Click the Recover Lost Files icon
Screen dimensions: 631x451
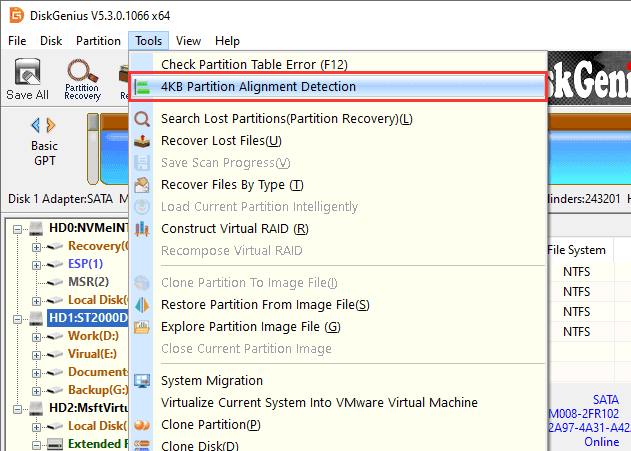(x=142, y=141)
